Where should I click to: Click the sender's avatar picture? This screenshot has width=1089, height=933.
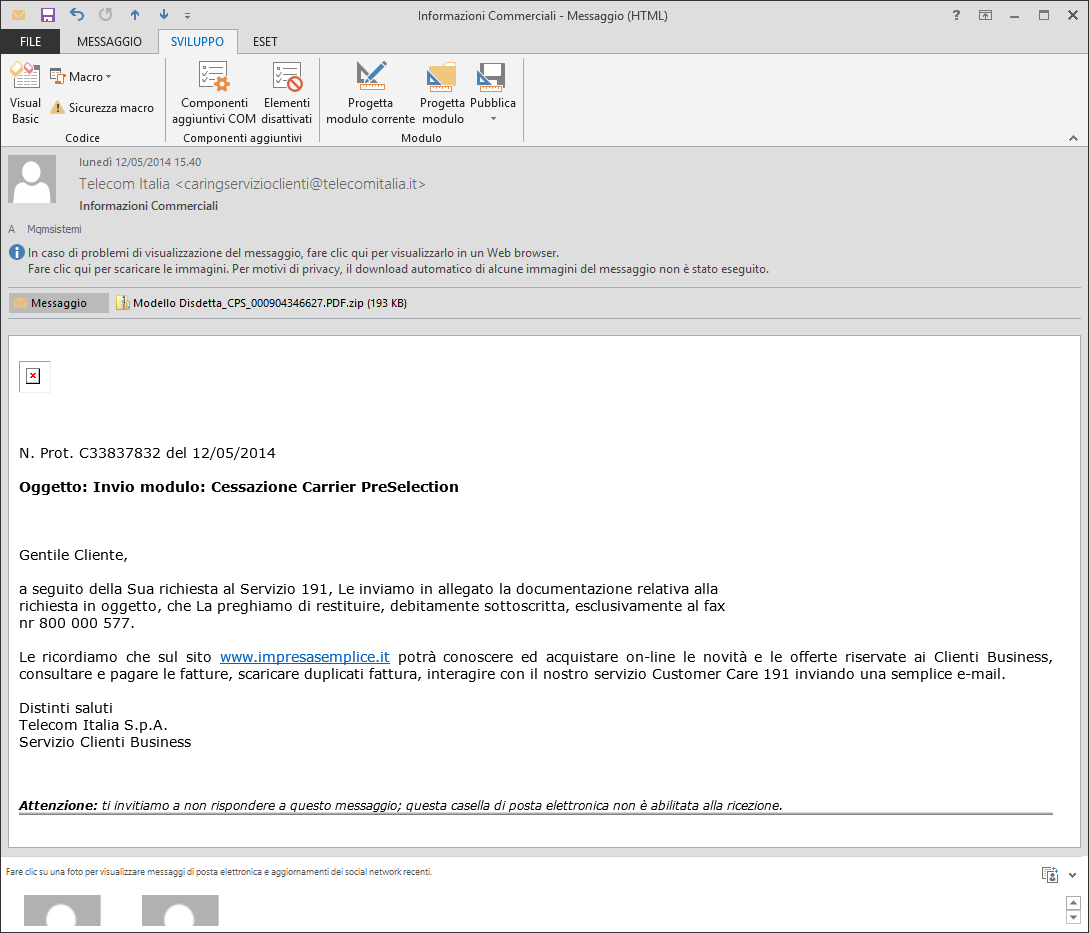point(32,179)
